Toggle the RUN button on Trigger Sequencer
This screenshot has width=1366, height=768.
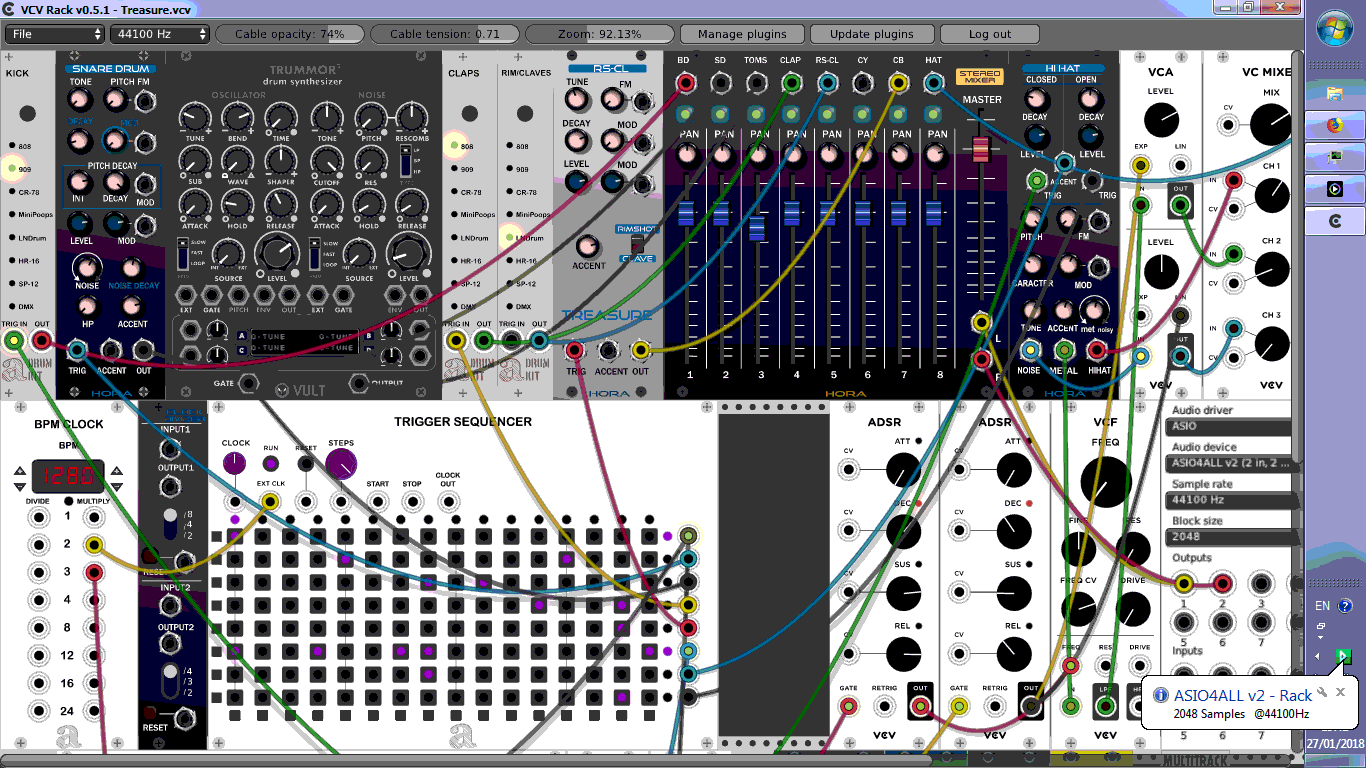click(x=271, y=464)
